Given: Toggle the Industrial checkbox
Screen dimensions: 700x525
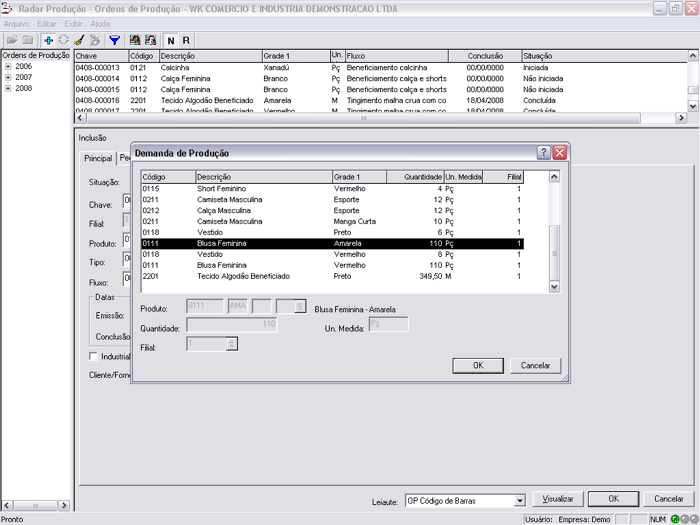Looking at the screenshot, I should pyautogui.click(x=94, y=356).
